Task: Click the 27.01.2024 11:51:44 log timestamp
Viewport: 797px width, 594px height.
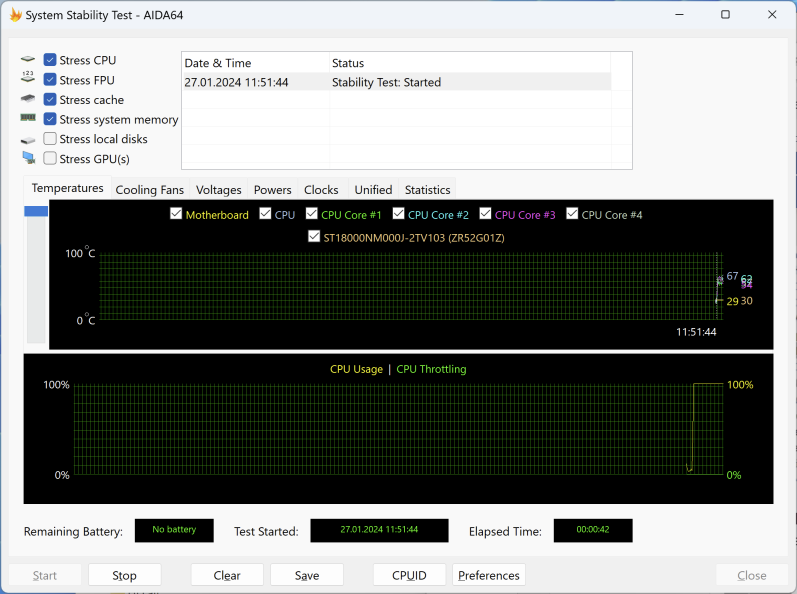Action: 236,82
